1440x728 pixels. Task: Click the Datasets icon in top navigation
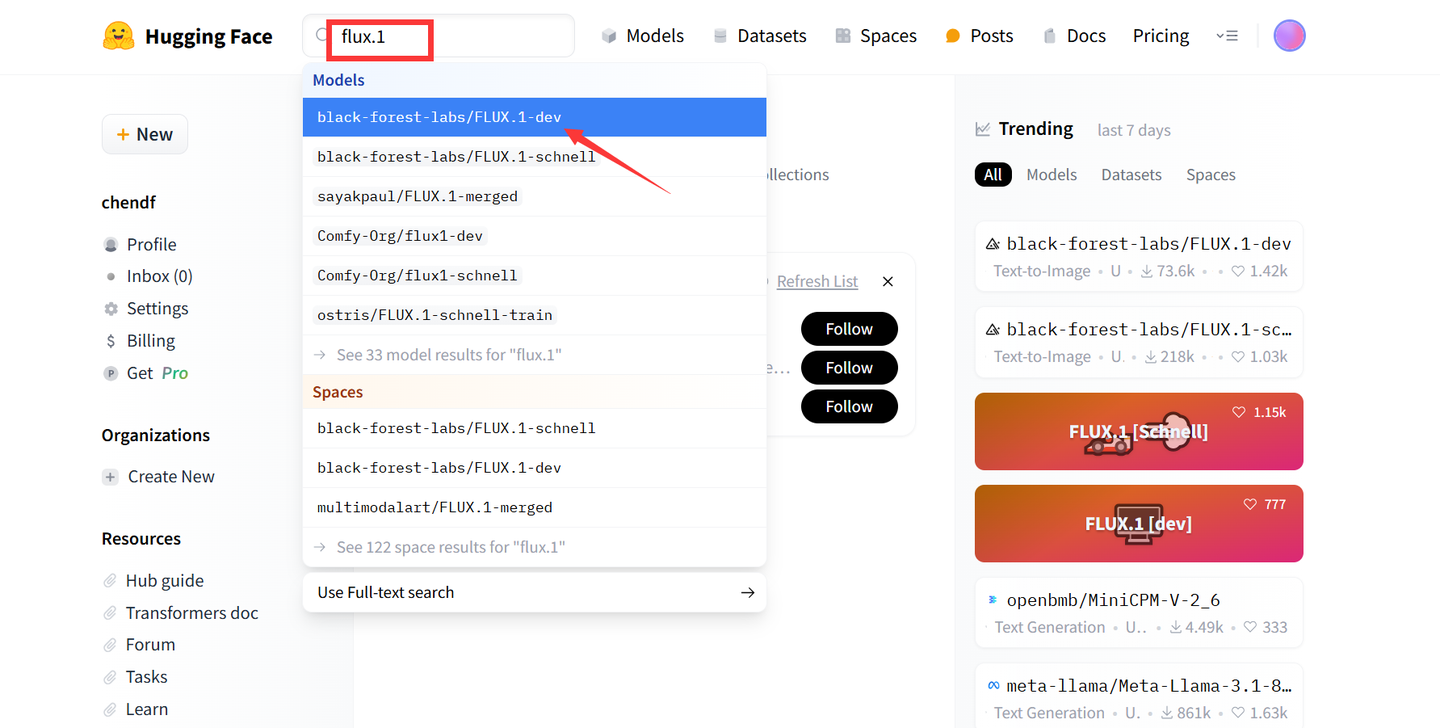[x=720, y=36]
